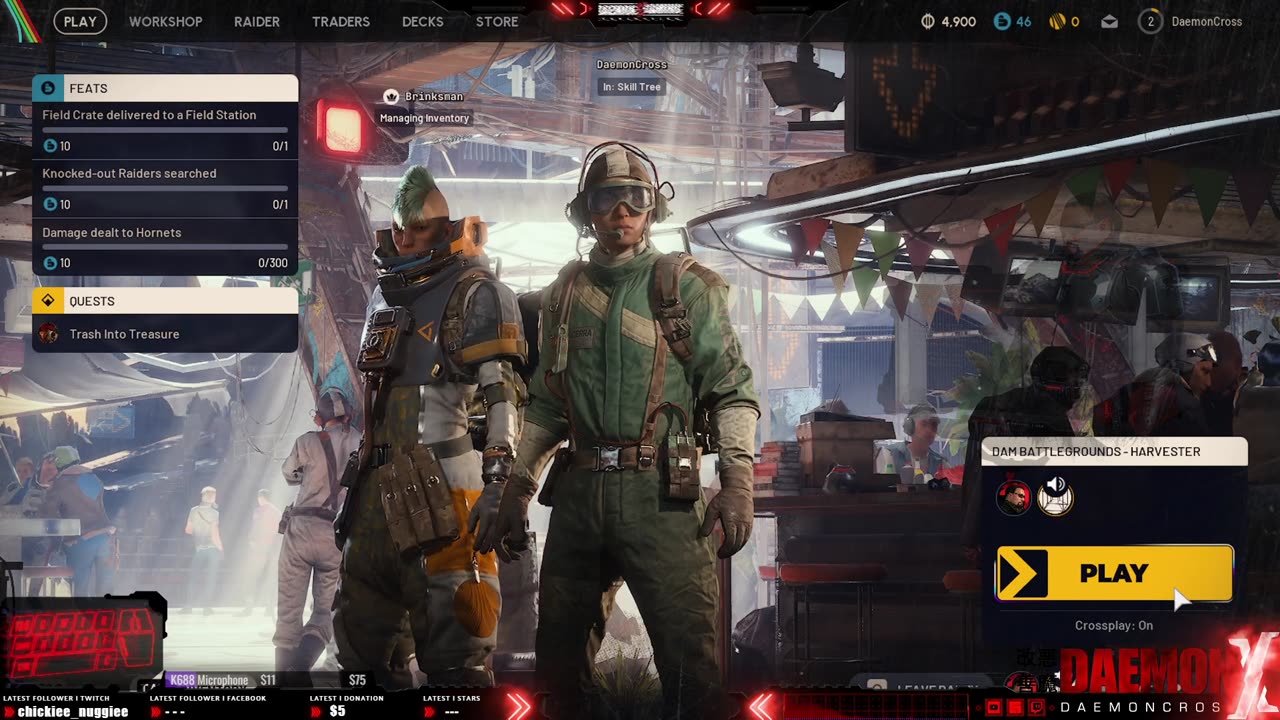The height and width of the screenshot is (720, 1280).
Task: Click the Cred reward icon for Knocked-out Raiders feat
Action: point(50,204)
